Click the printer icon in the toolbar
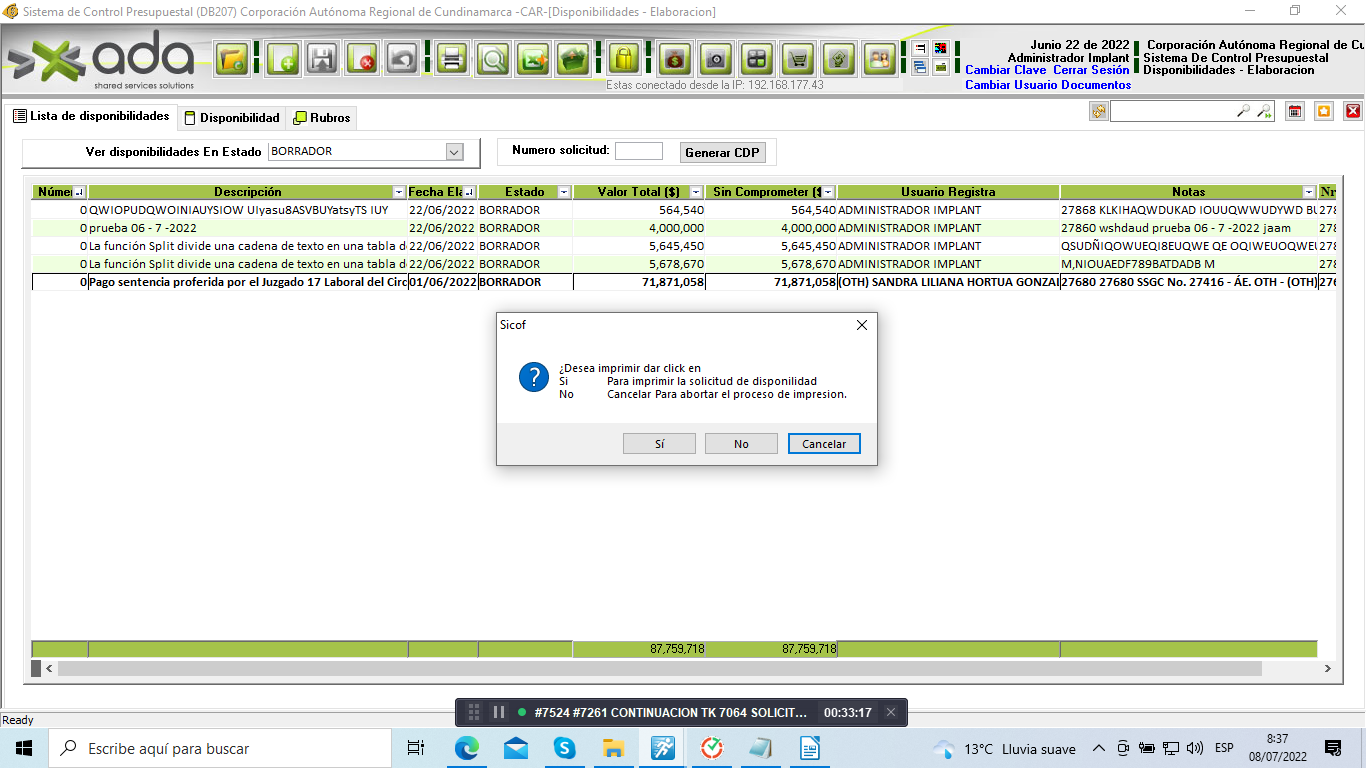The image size is (1366, 768). click(x=451, y=60)
